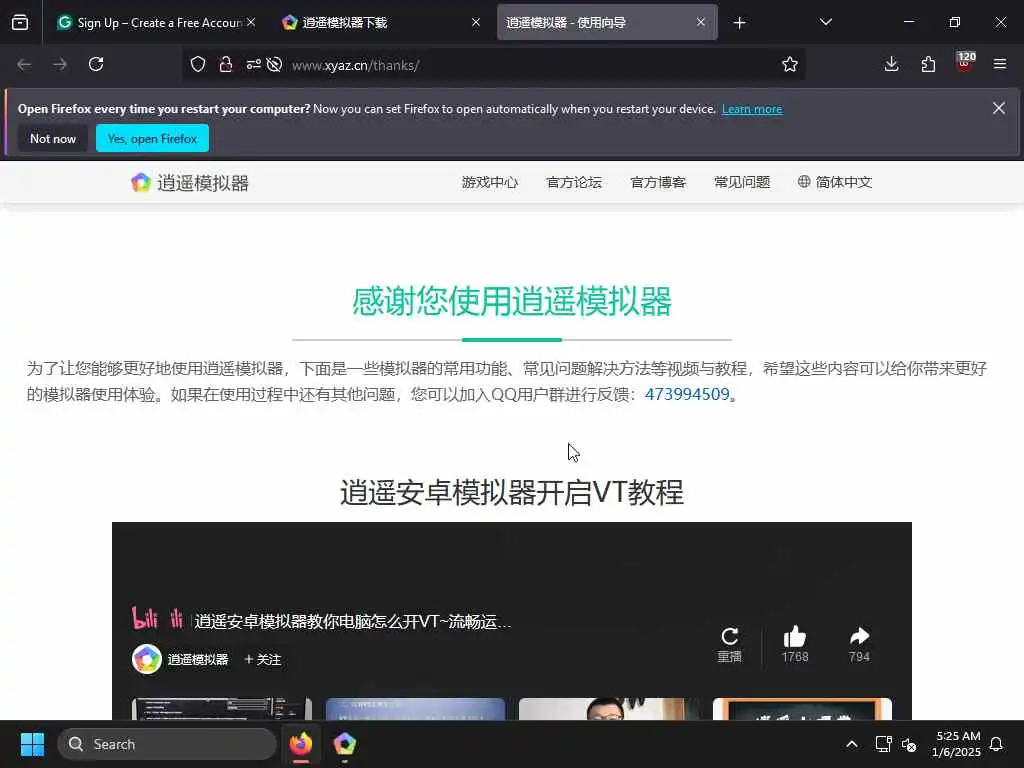Open QQ group link 473994509
1024x768 pixels.
686,394
